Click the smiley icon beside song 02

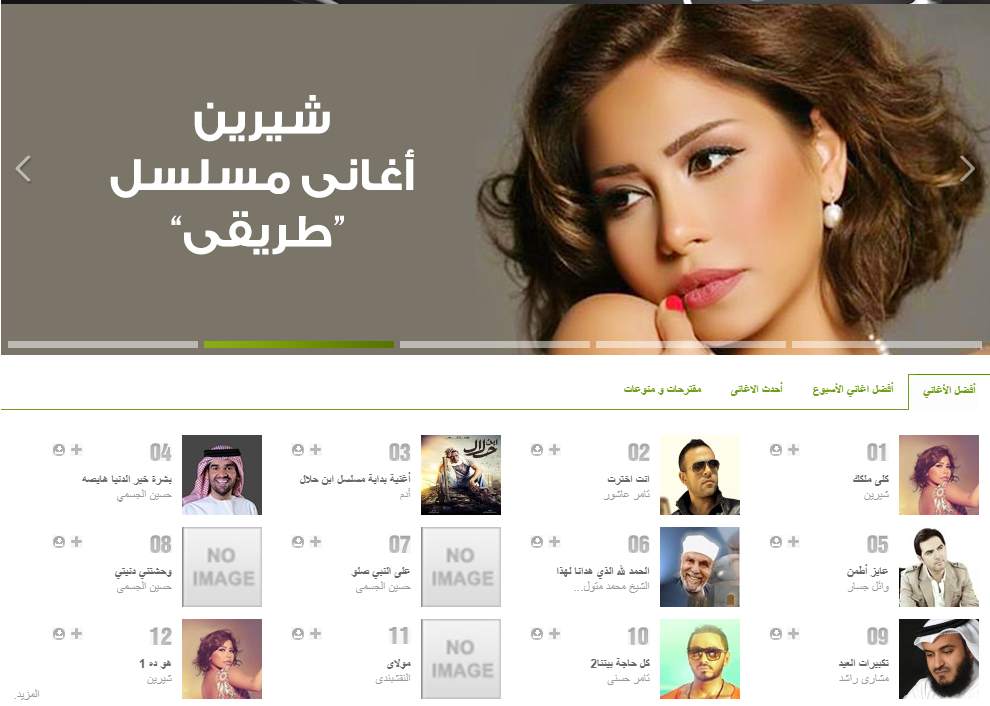537,450
